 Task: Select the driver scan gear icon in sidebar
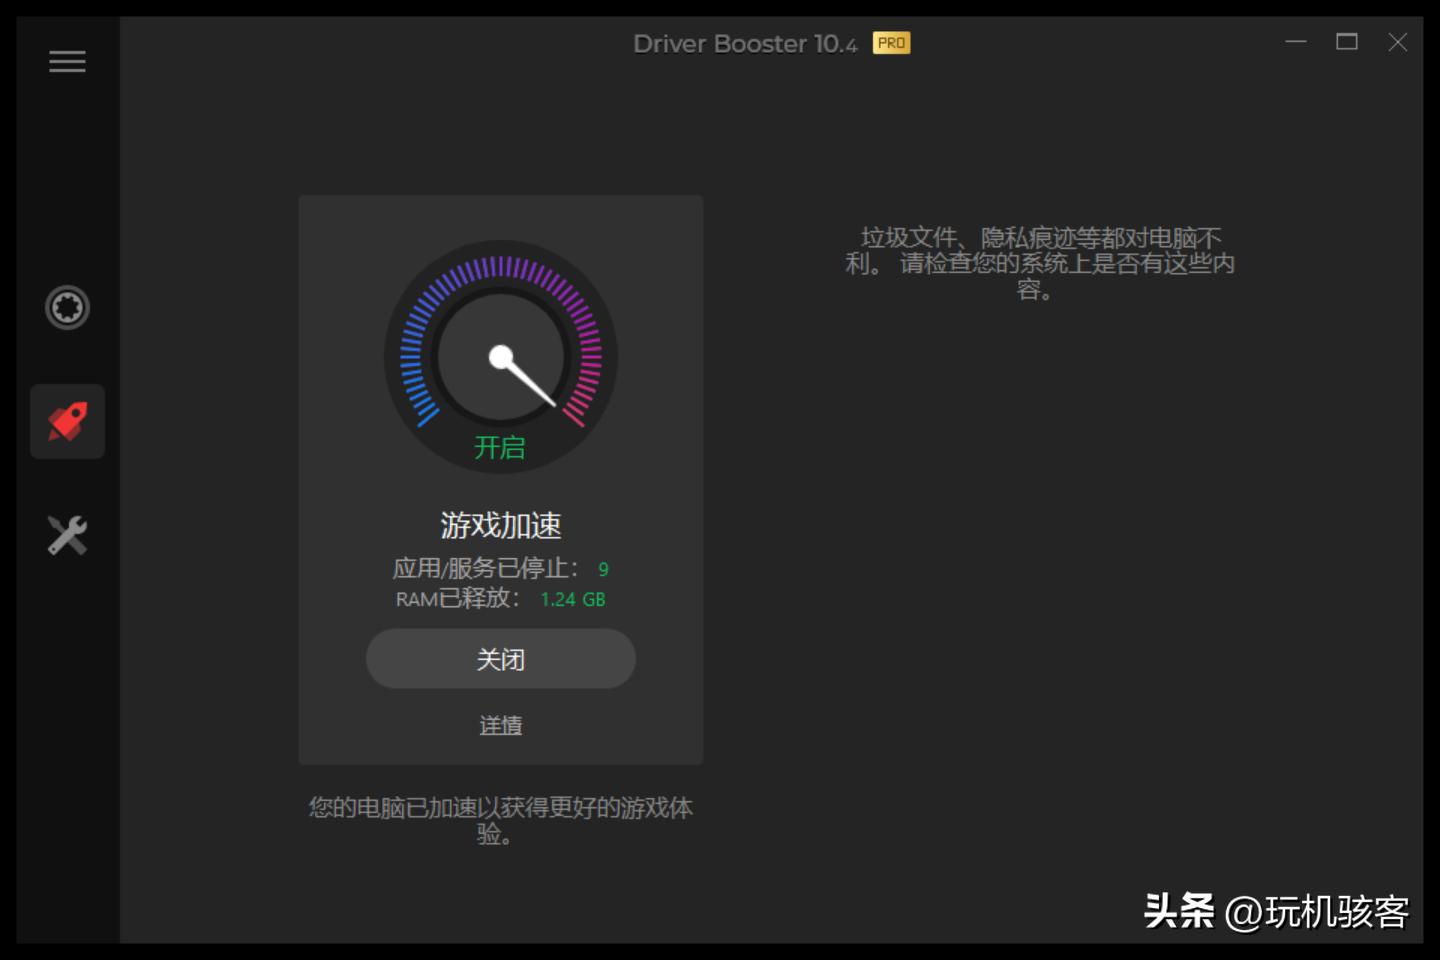pyautogui.click(x=67, y=308)
